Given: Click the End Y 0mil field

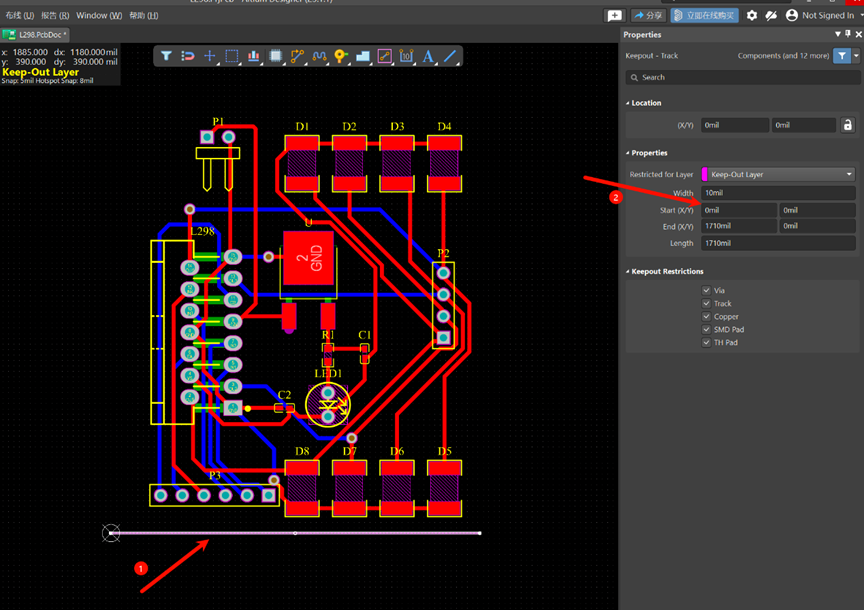Looking at the screenshot, I should (x=817, y=226).
